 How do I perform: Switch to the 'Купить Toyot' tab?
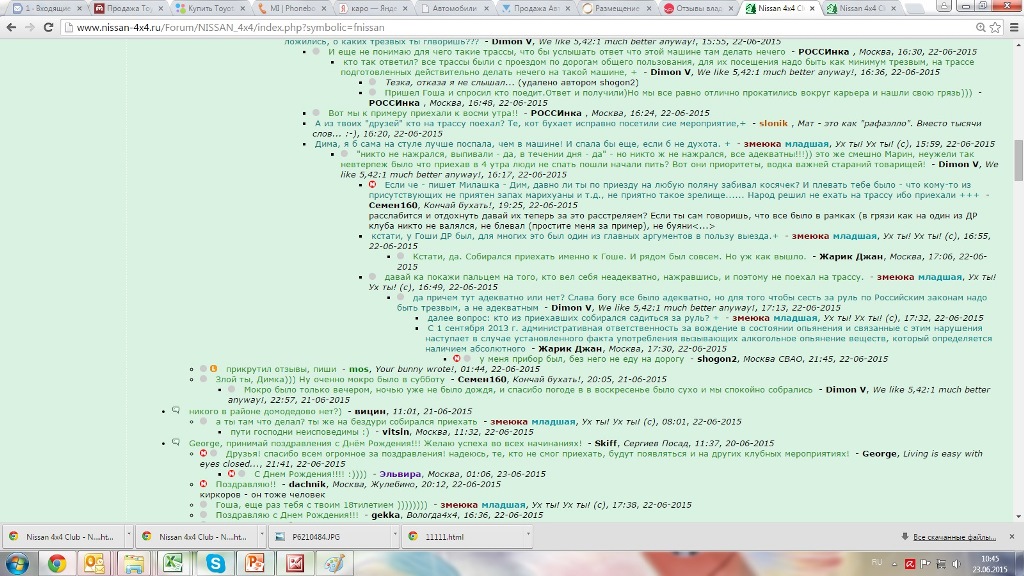210,8
